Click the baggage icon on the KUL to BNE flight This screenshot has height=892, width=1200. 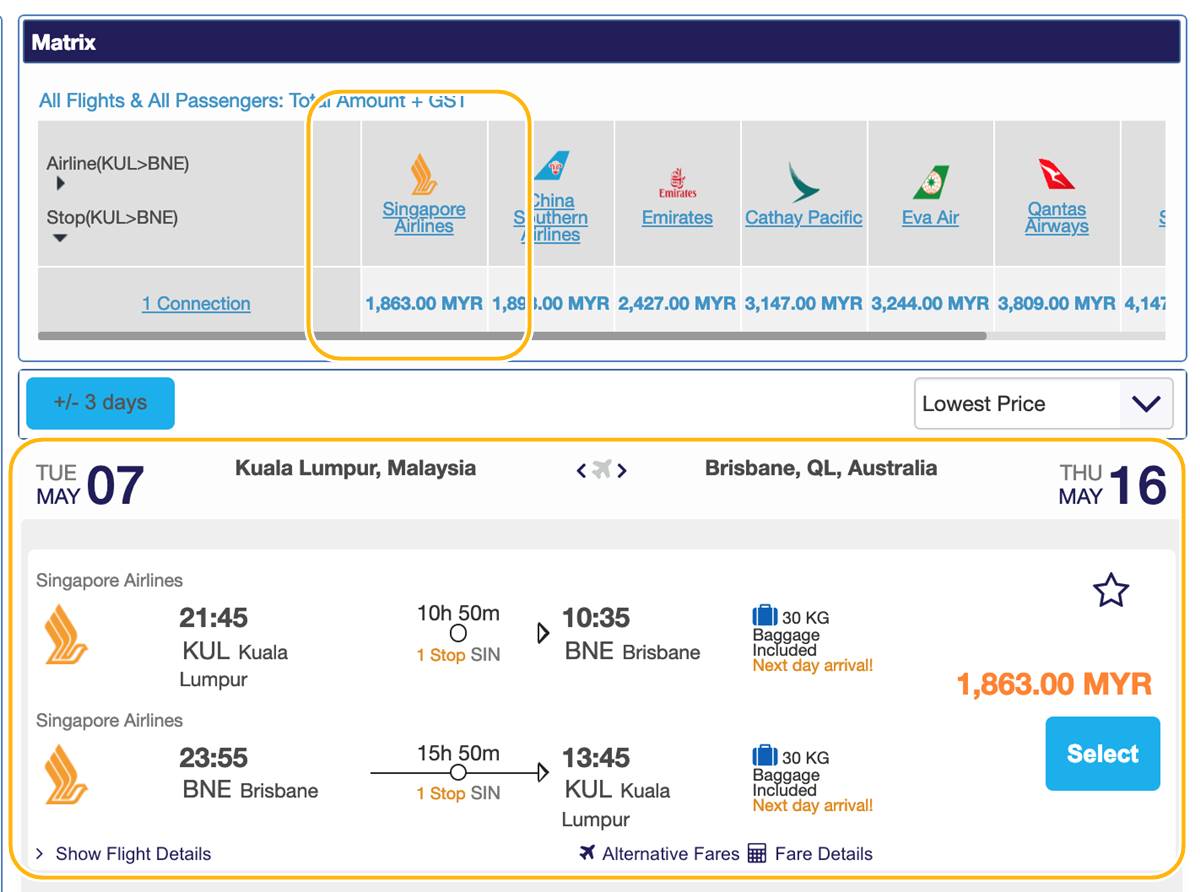(765, 616)
